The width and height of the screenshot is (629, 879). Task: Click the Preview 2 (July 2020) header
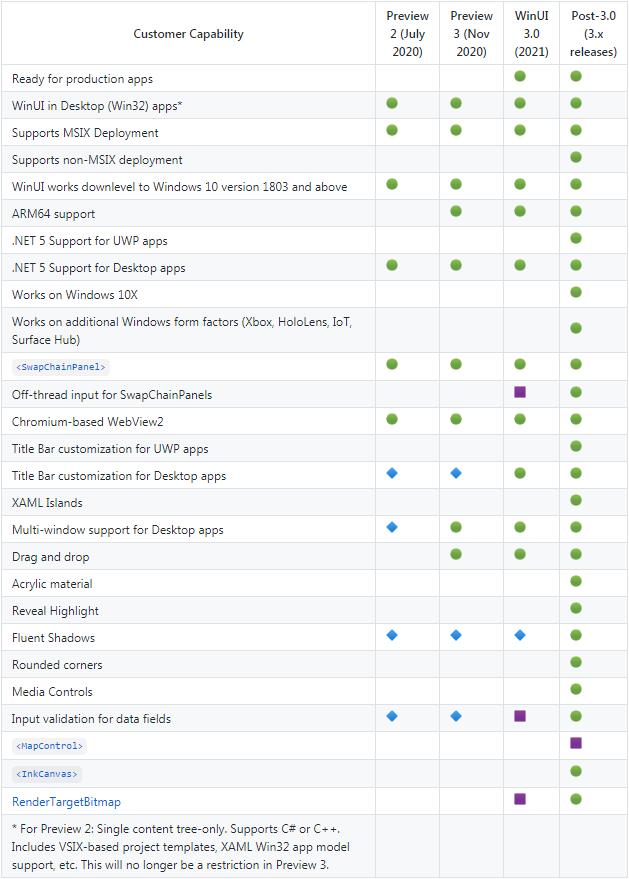(x=407, y=34)
